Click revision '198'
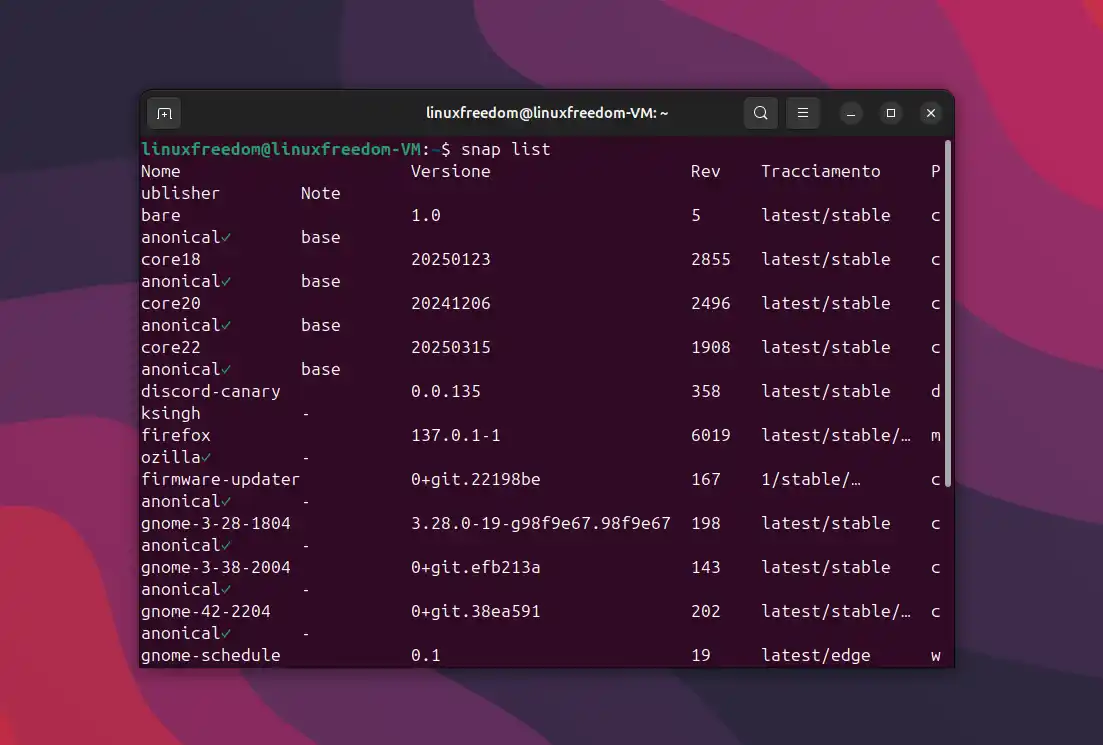This screenshot has height=745, width=1103. [706, 523]
